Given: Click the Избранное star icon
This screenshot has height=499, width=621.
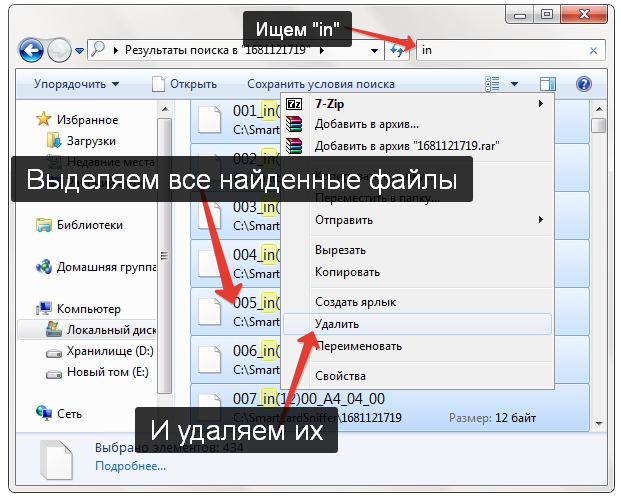Looking at the screenshot, I should click(x=44, y=119).
